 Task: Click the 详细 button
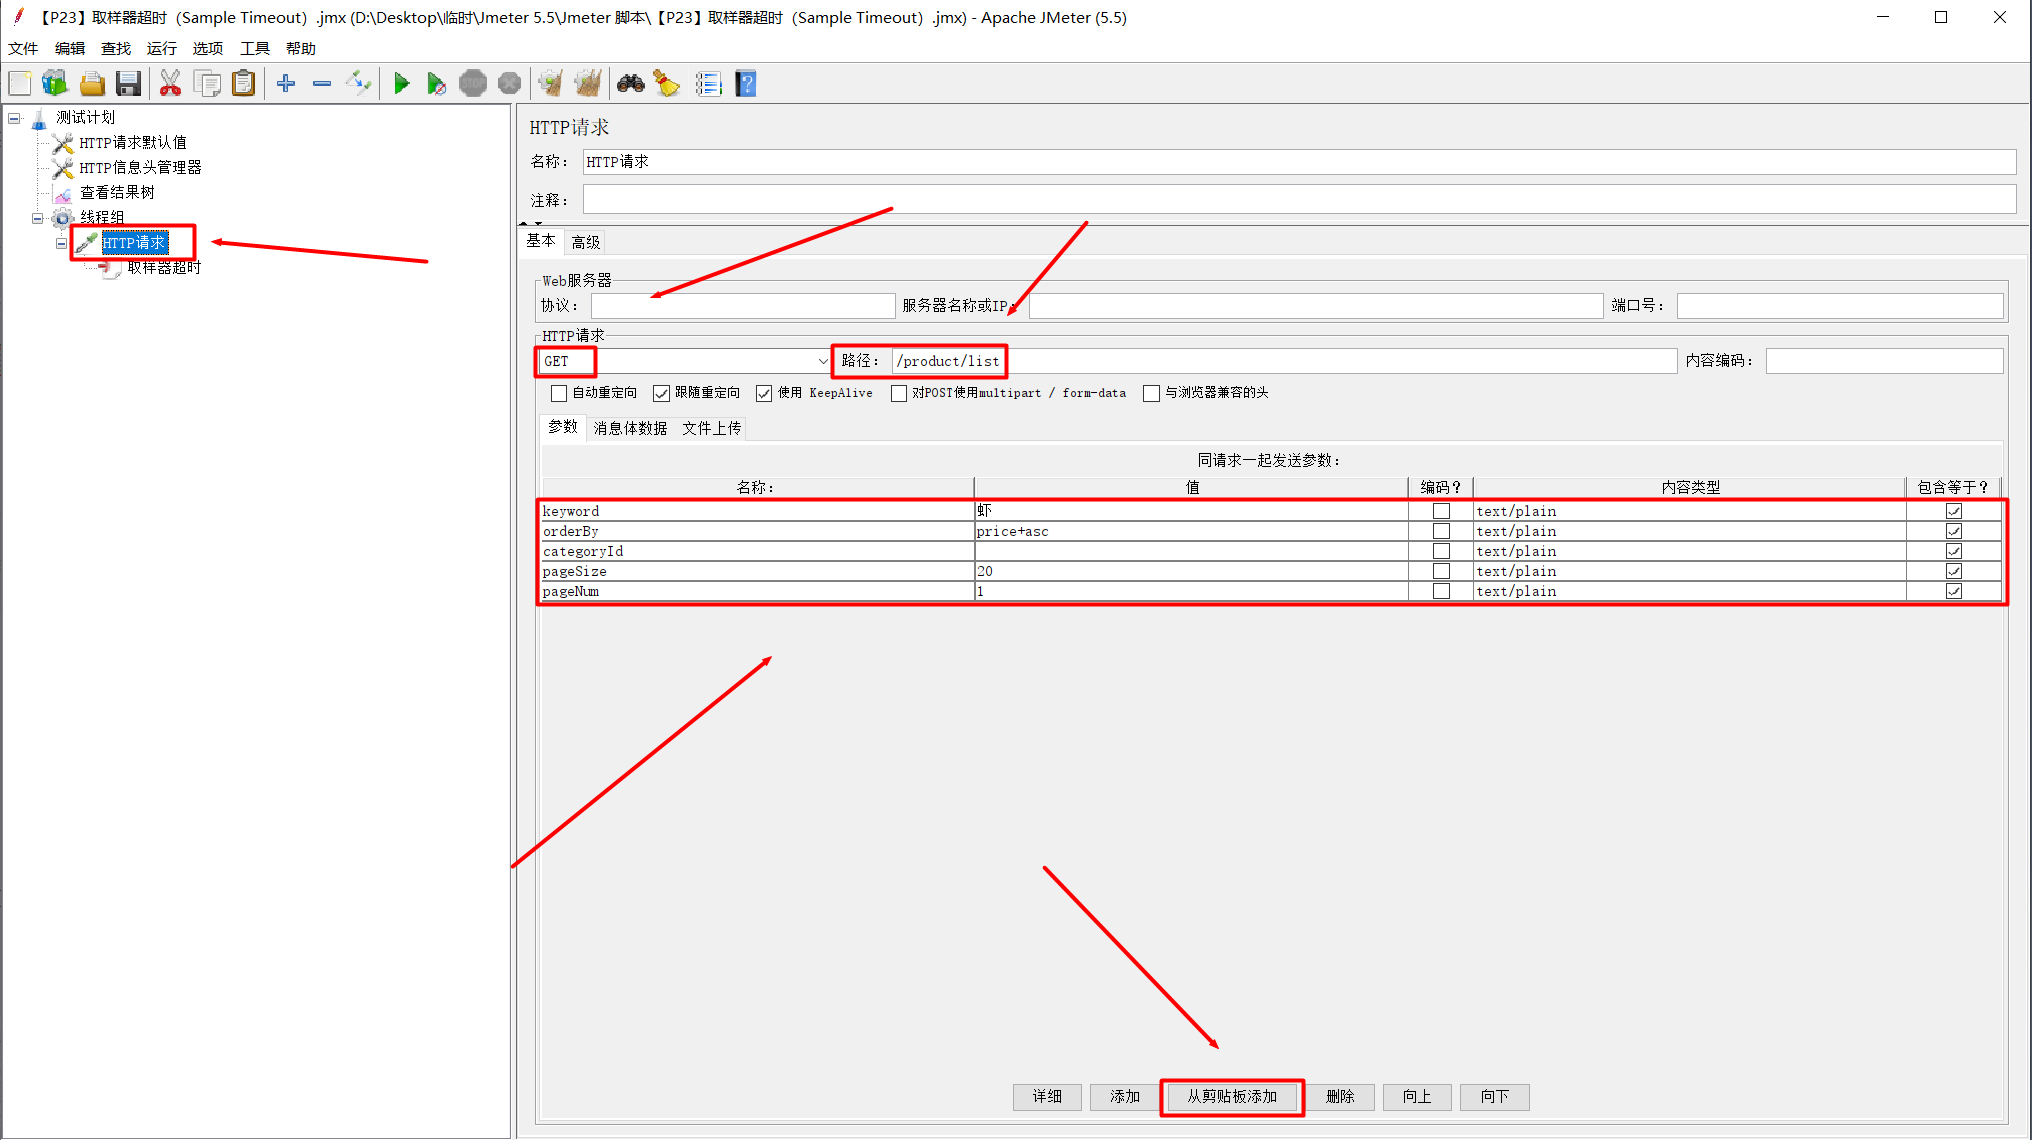(1047, 1097)
